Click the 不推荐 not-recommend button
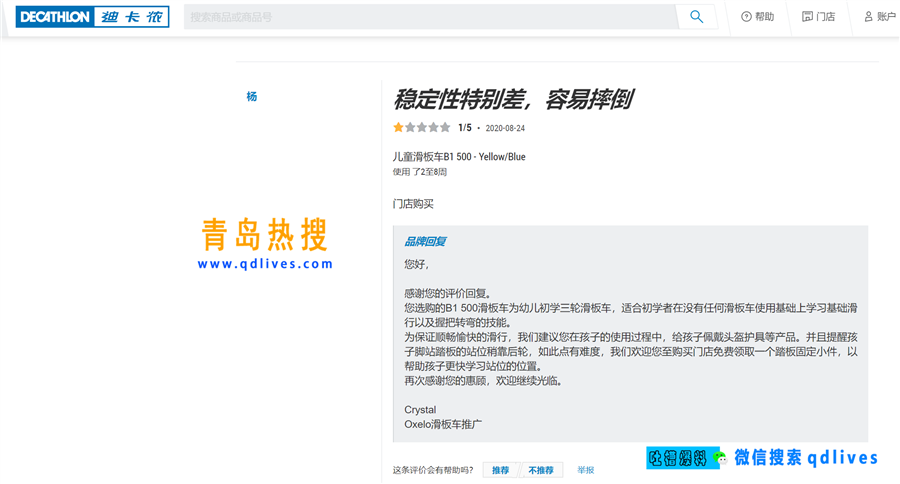900x484 pixels. click(x=541, y=470)
